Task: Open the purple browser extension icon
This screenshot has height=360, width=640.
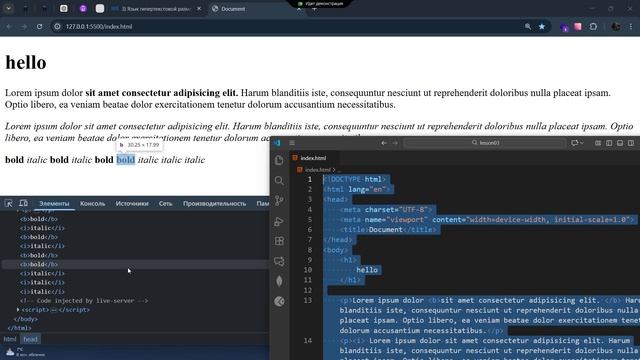Action: click(564, 27)
